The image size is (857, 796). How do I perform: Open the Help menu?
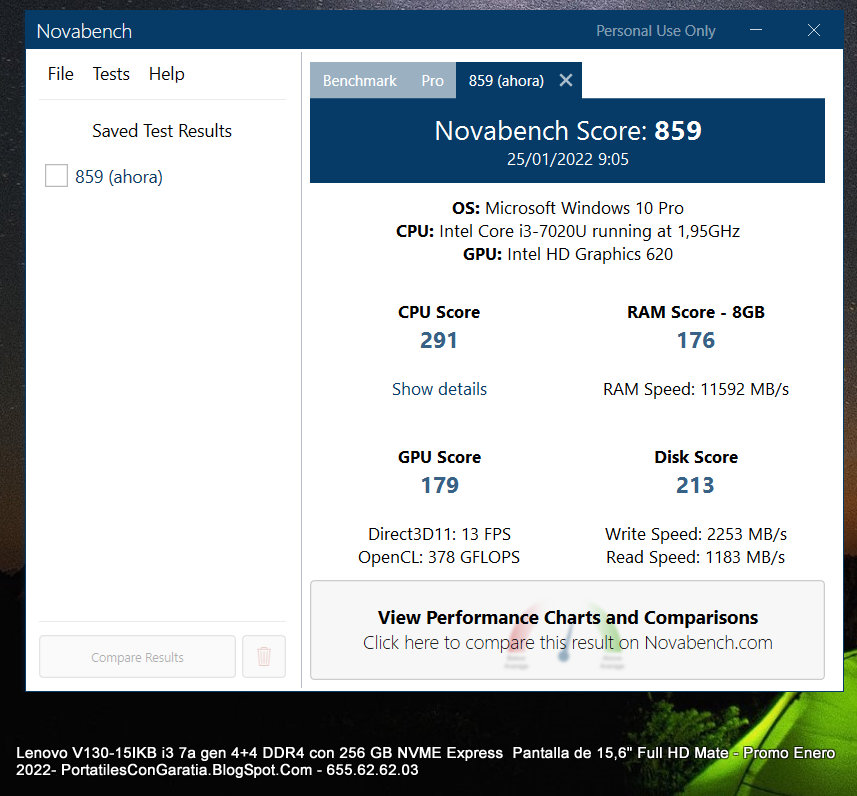(167, 74)
